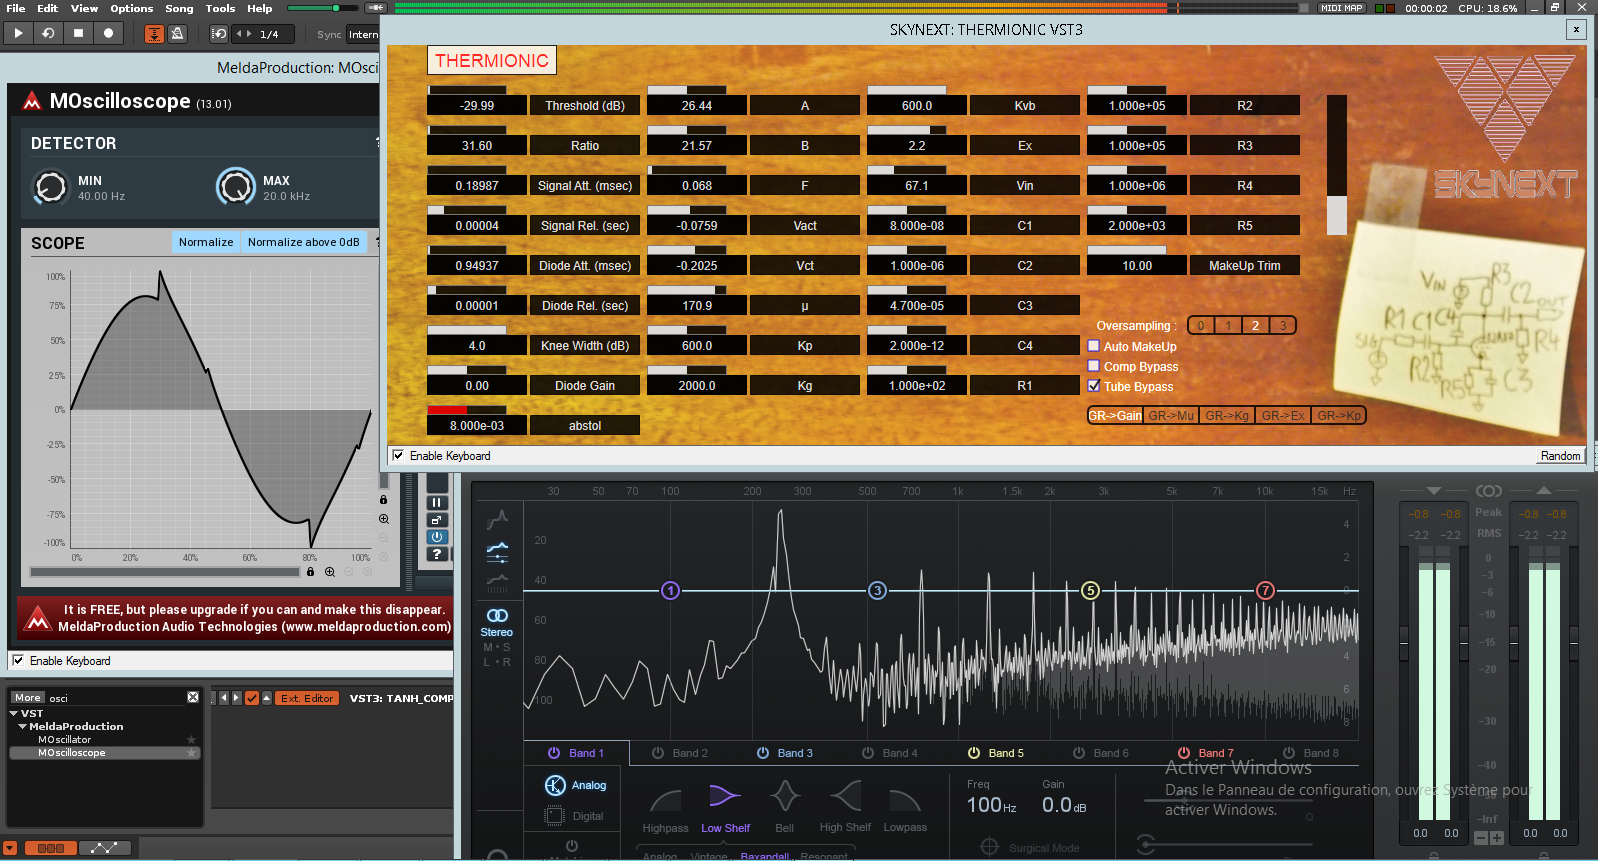The height and width of the screenshot is (861, 1598).
Task: Open the Edit menu
Action: (x=48, y=8)
